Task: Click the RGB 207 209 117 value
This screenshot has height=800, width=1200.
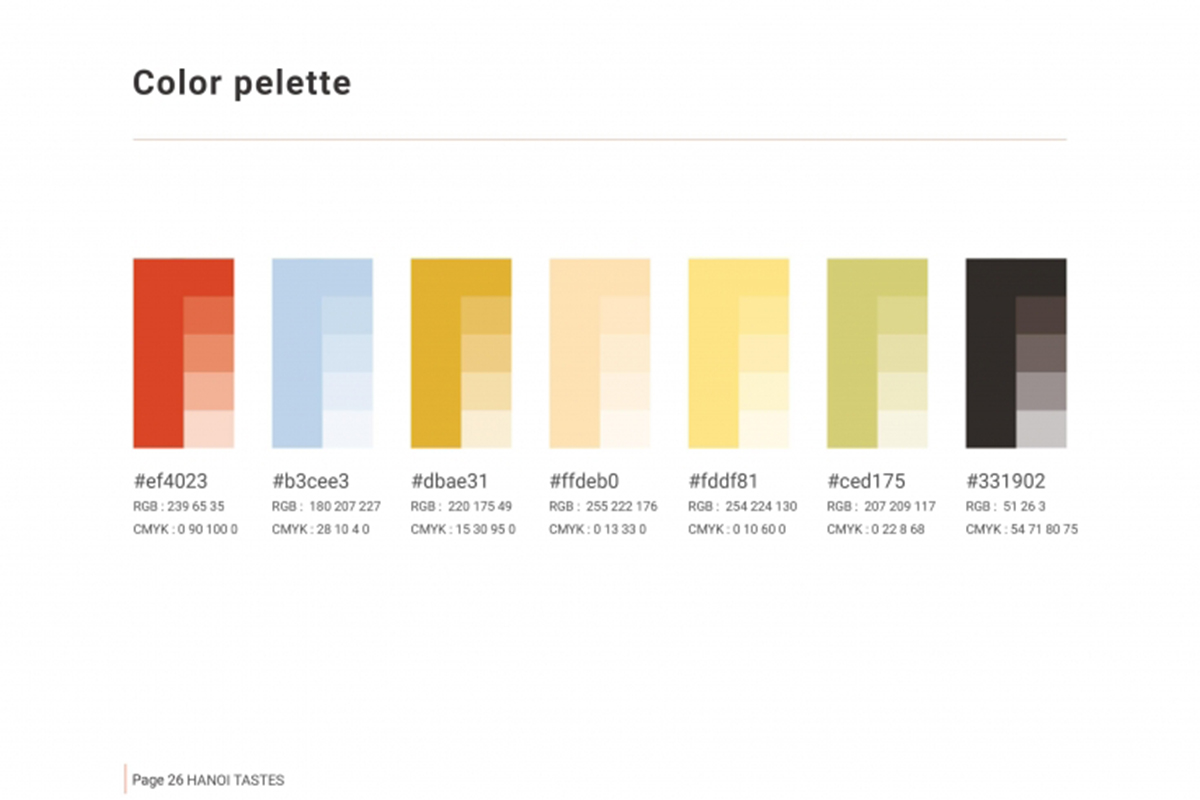Action: click(881, 506)
